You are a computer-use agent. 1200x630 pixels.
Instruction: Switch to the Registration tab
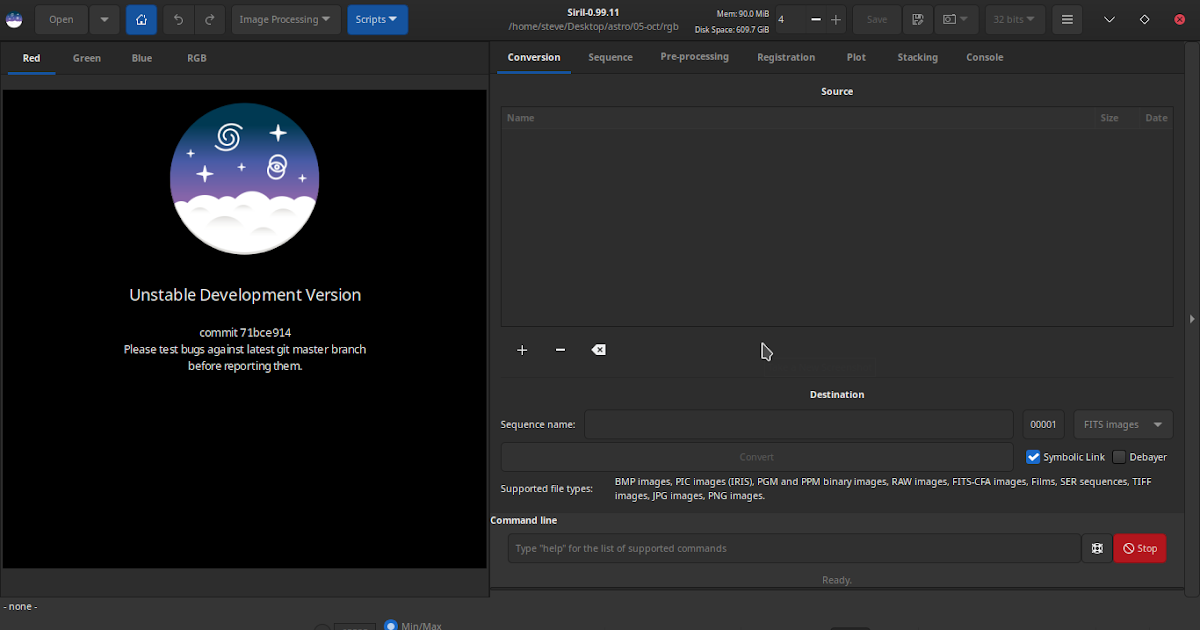point(785,57)
